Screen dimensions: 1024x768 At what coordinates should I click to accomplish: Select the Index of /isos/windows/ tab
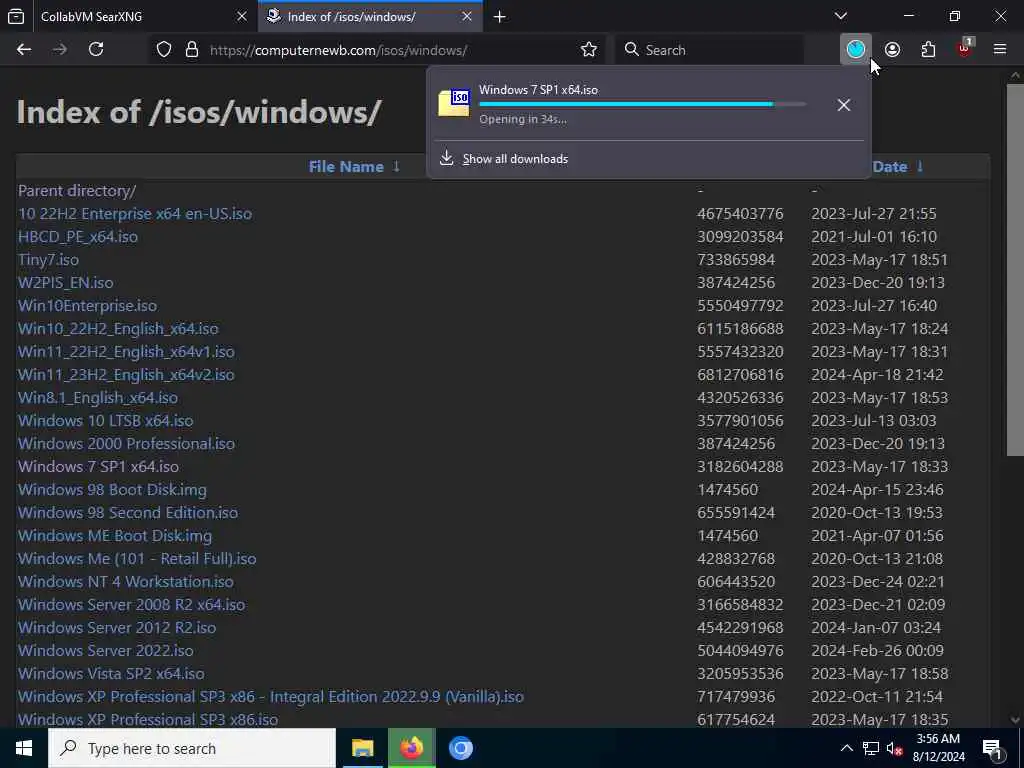370,16
